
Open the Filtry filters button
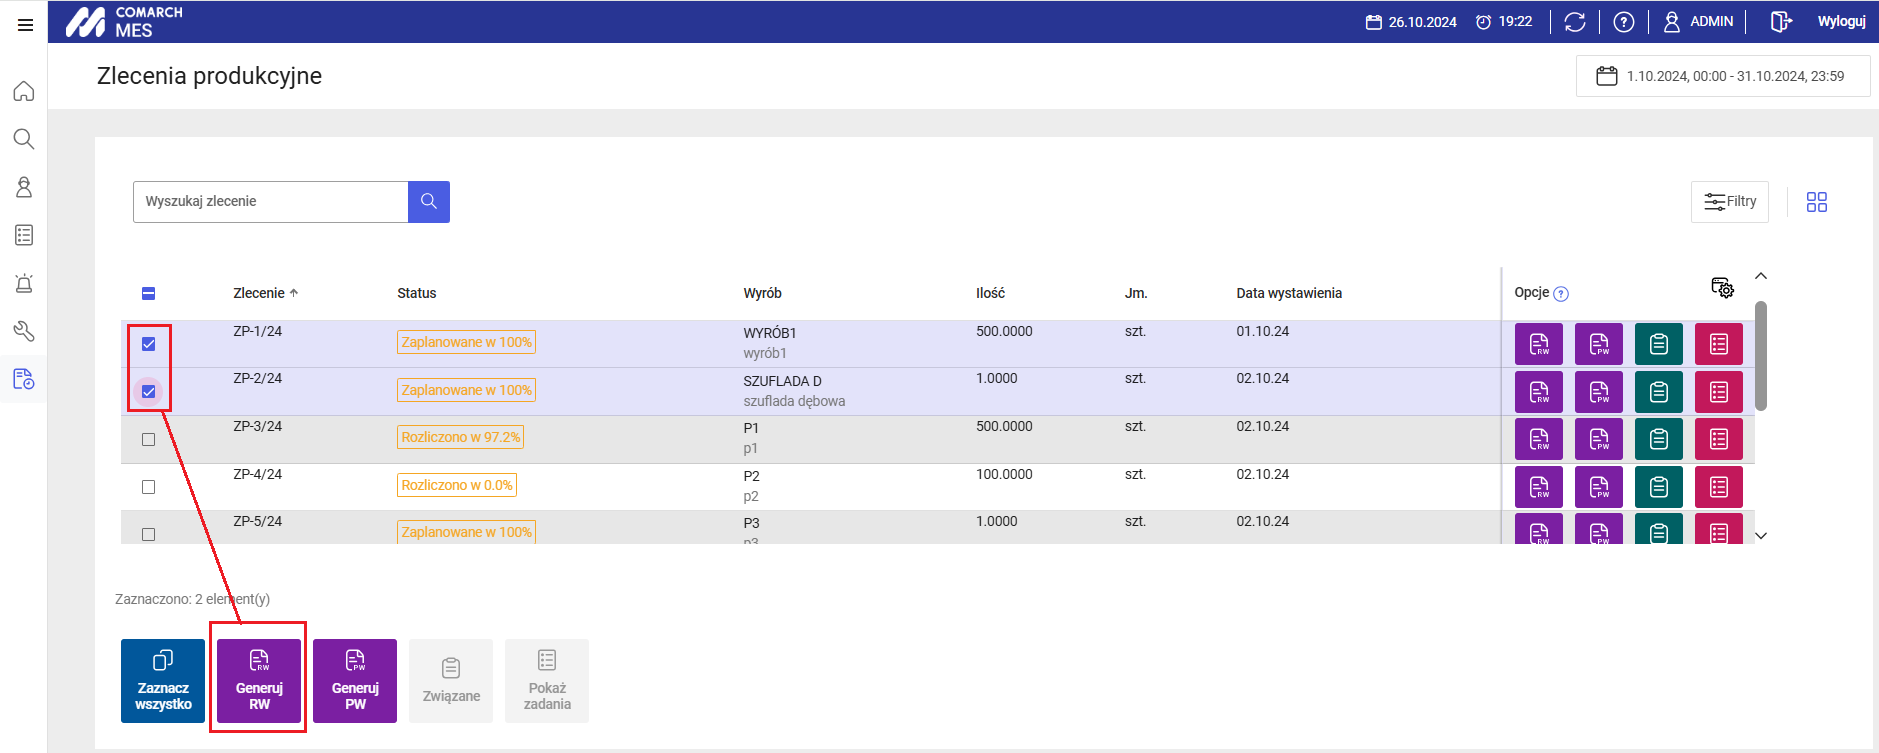click(x=1730, y=202)
